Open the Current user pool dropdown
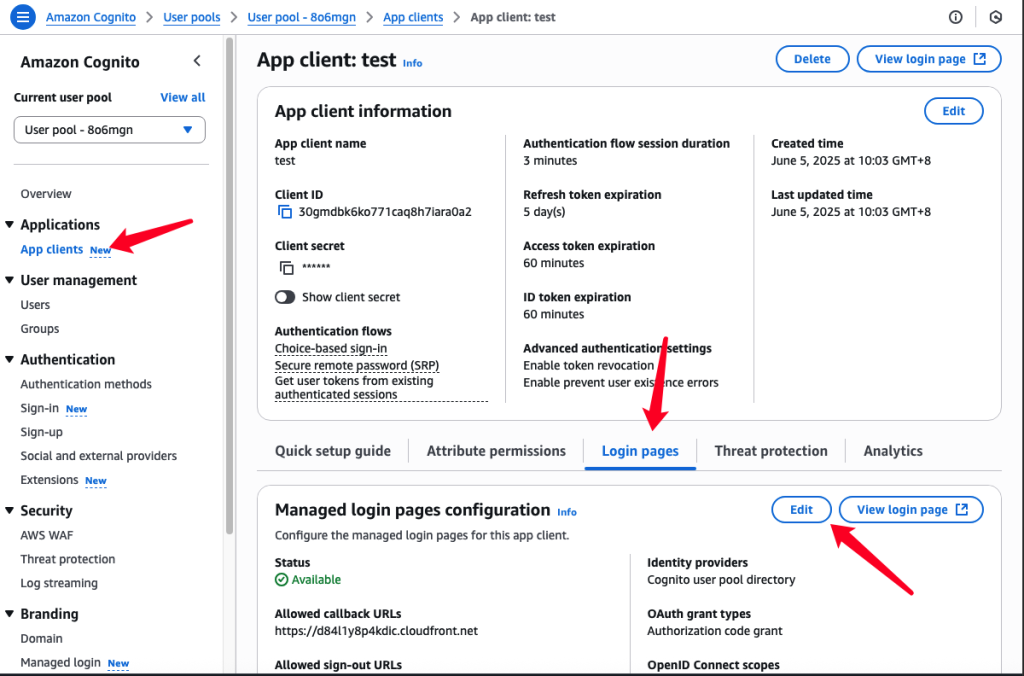1024x676 pixels. click(110, 130)
